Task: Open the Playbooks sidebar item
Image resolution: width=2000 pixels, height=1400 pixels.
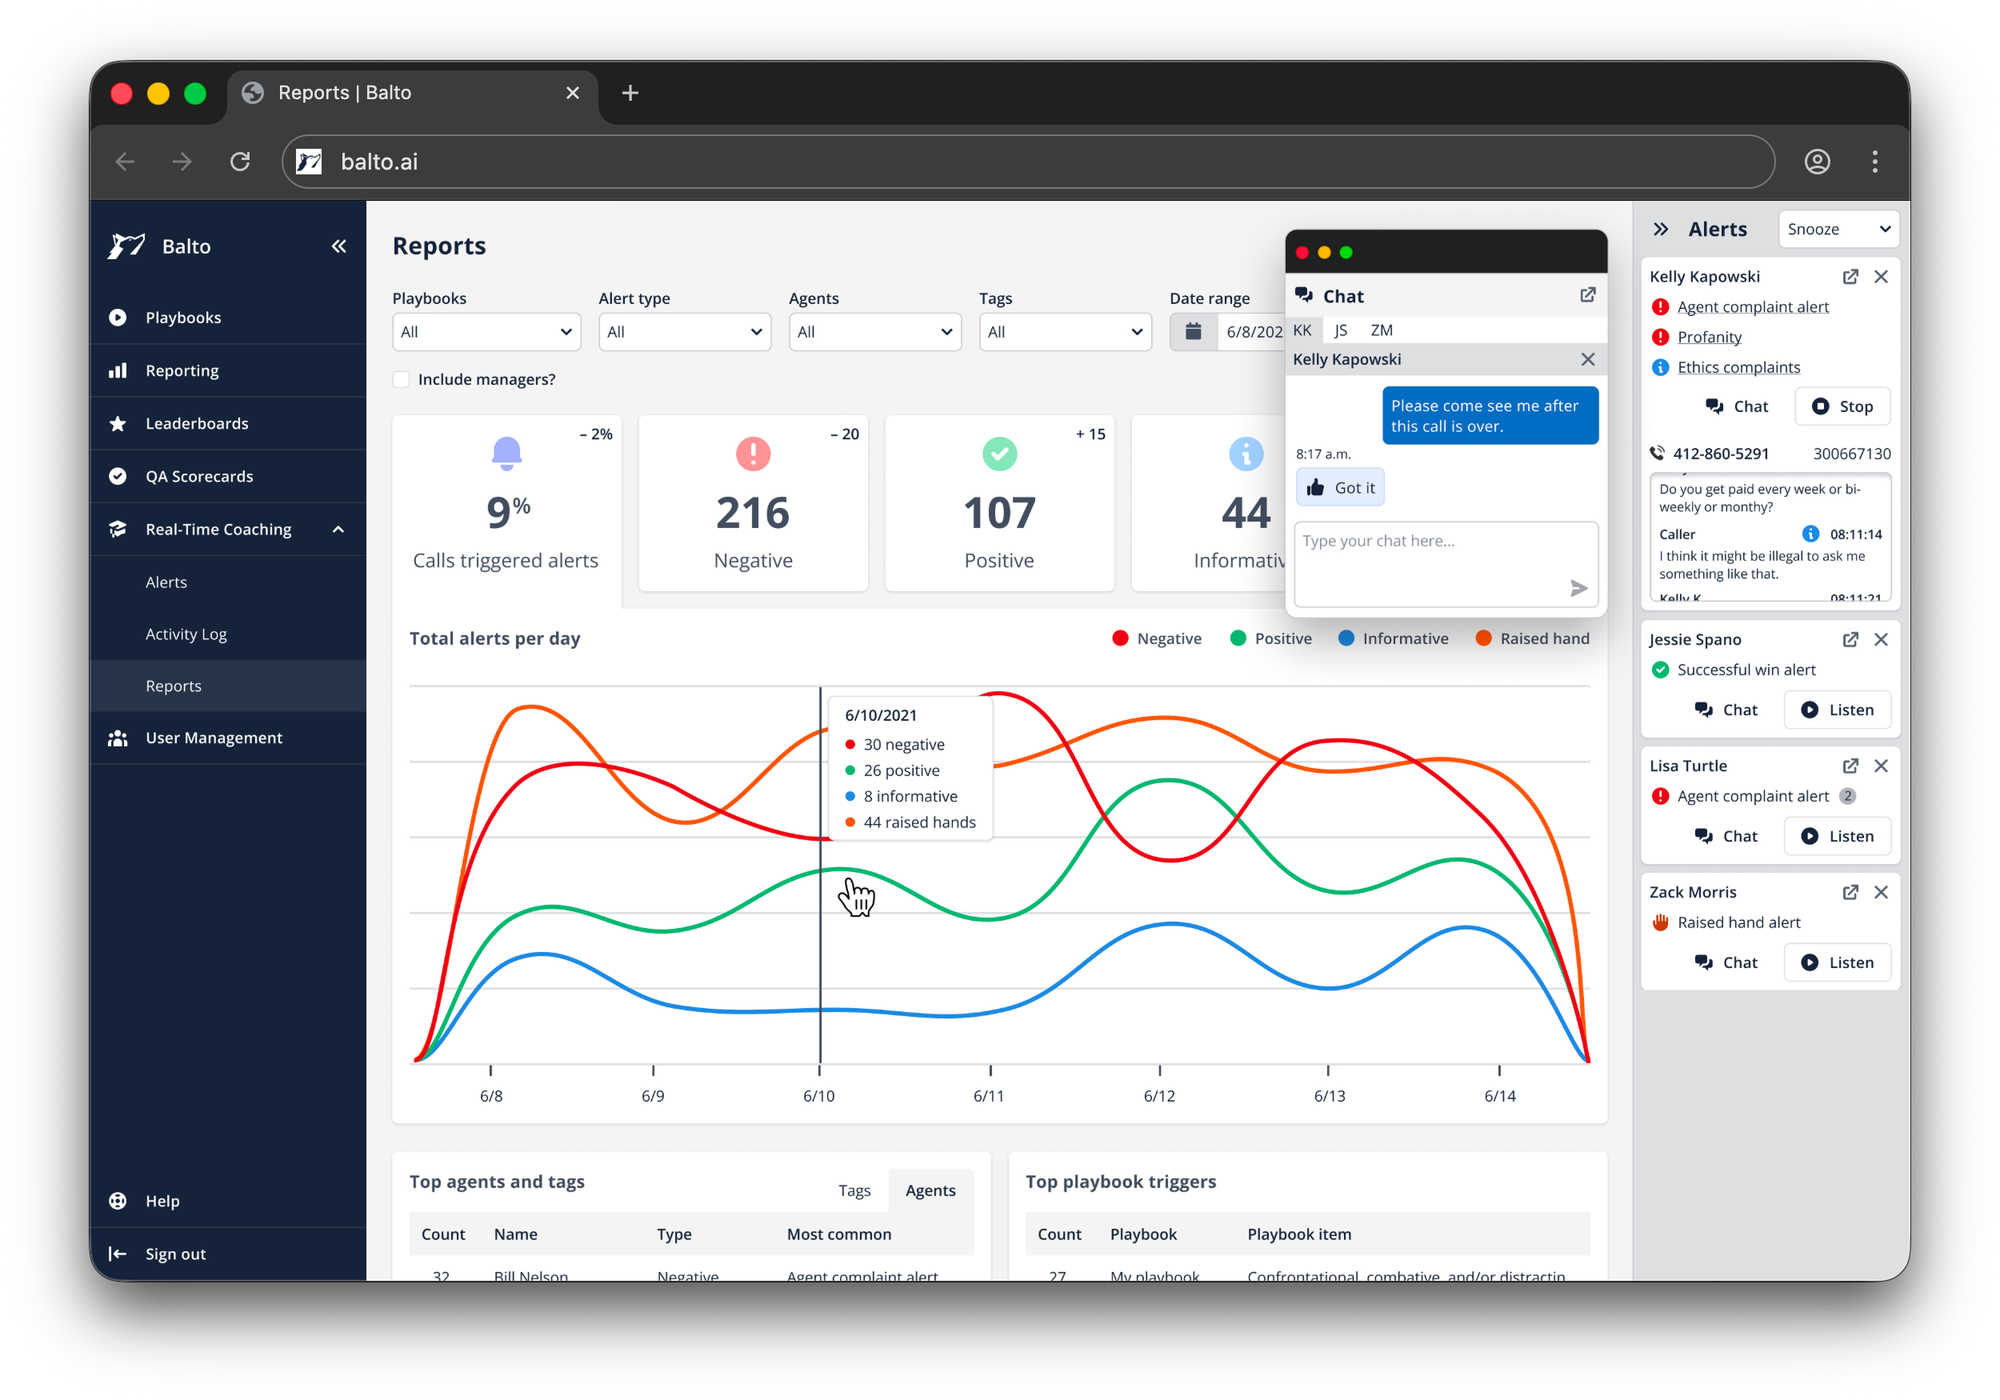Action: click(183, 318)
